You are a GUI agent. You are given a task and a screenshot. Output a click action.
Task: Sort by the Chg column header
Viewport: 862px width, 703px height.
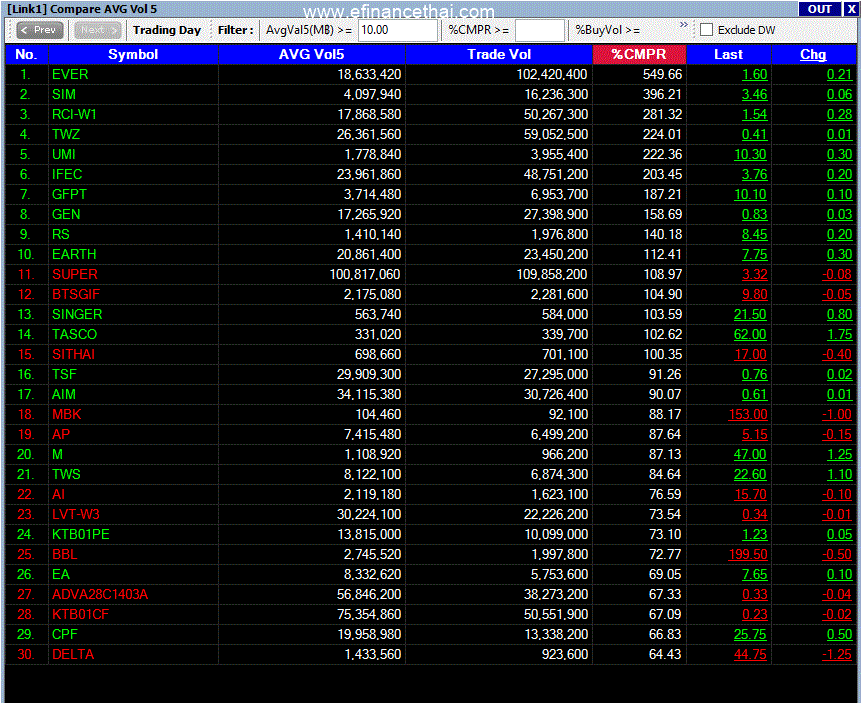813,54
